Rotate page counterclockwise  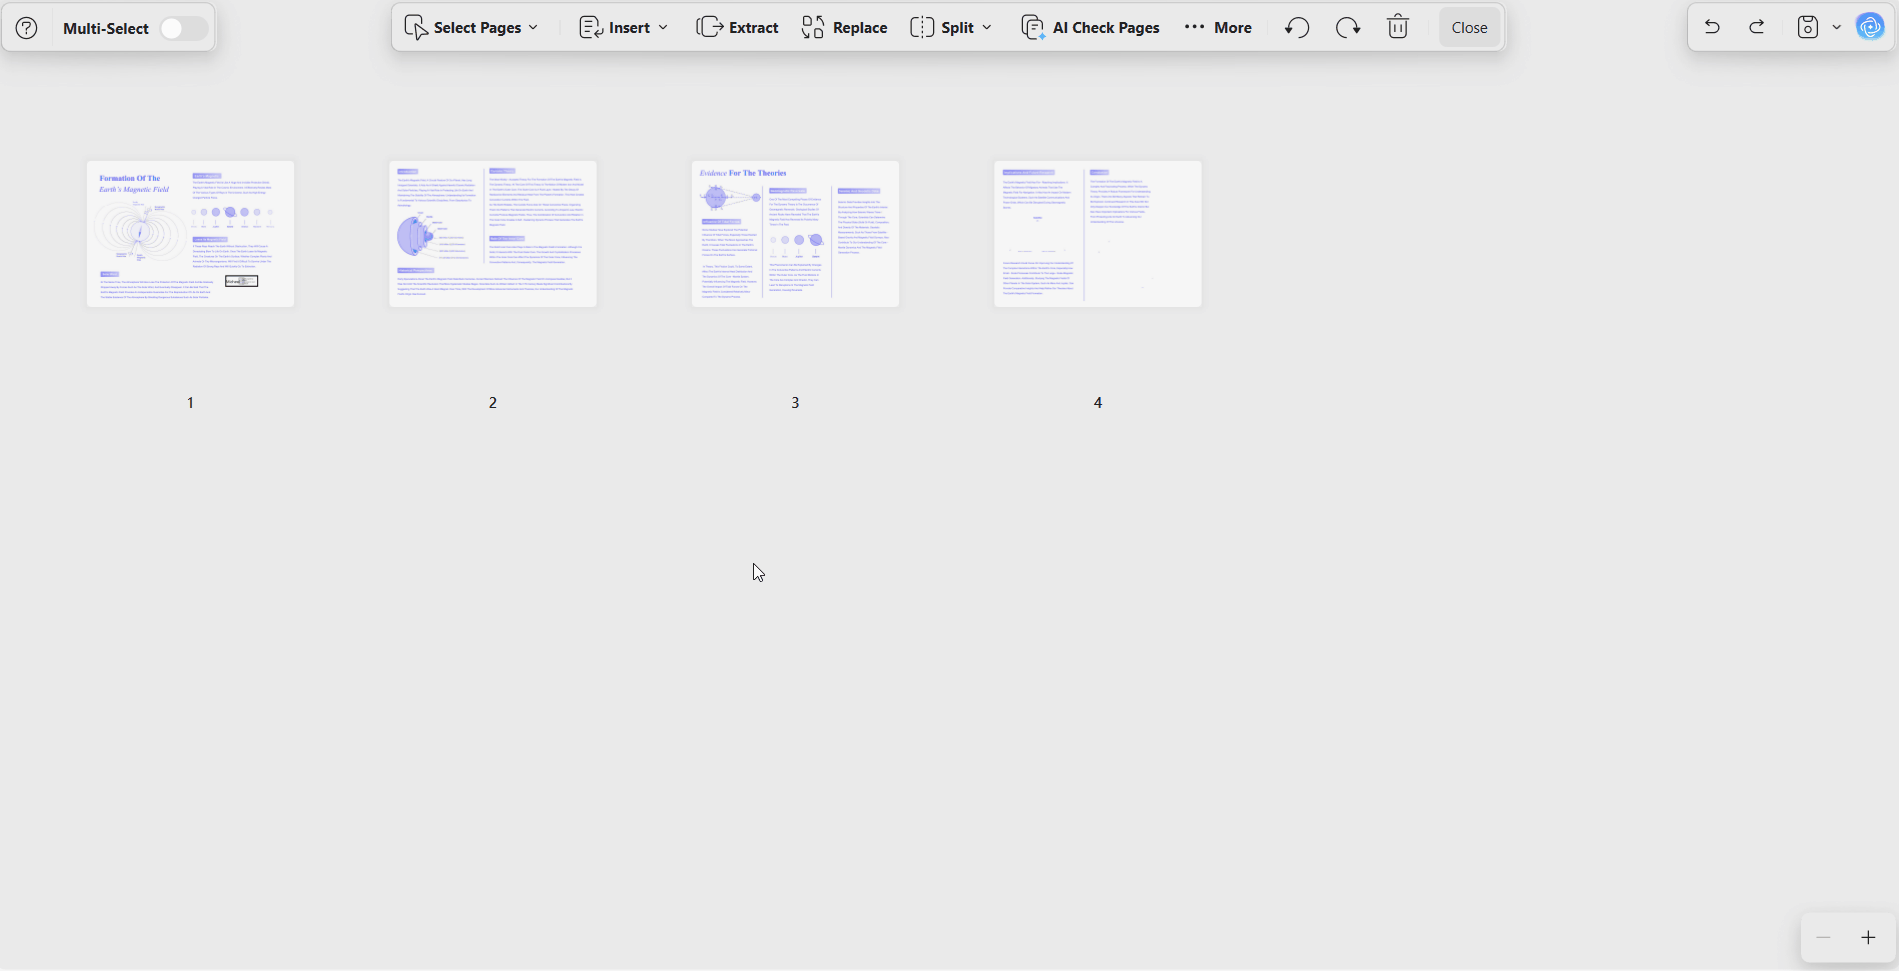click(1297, 28)
